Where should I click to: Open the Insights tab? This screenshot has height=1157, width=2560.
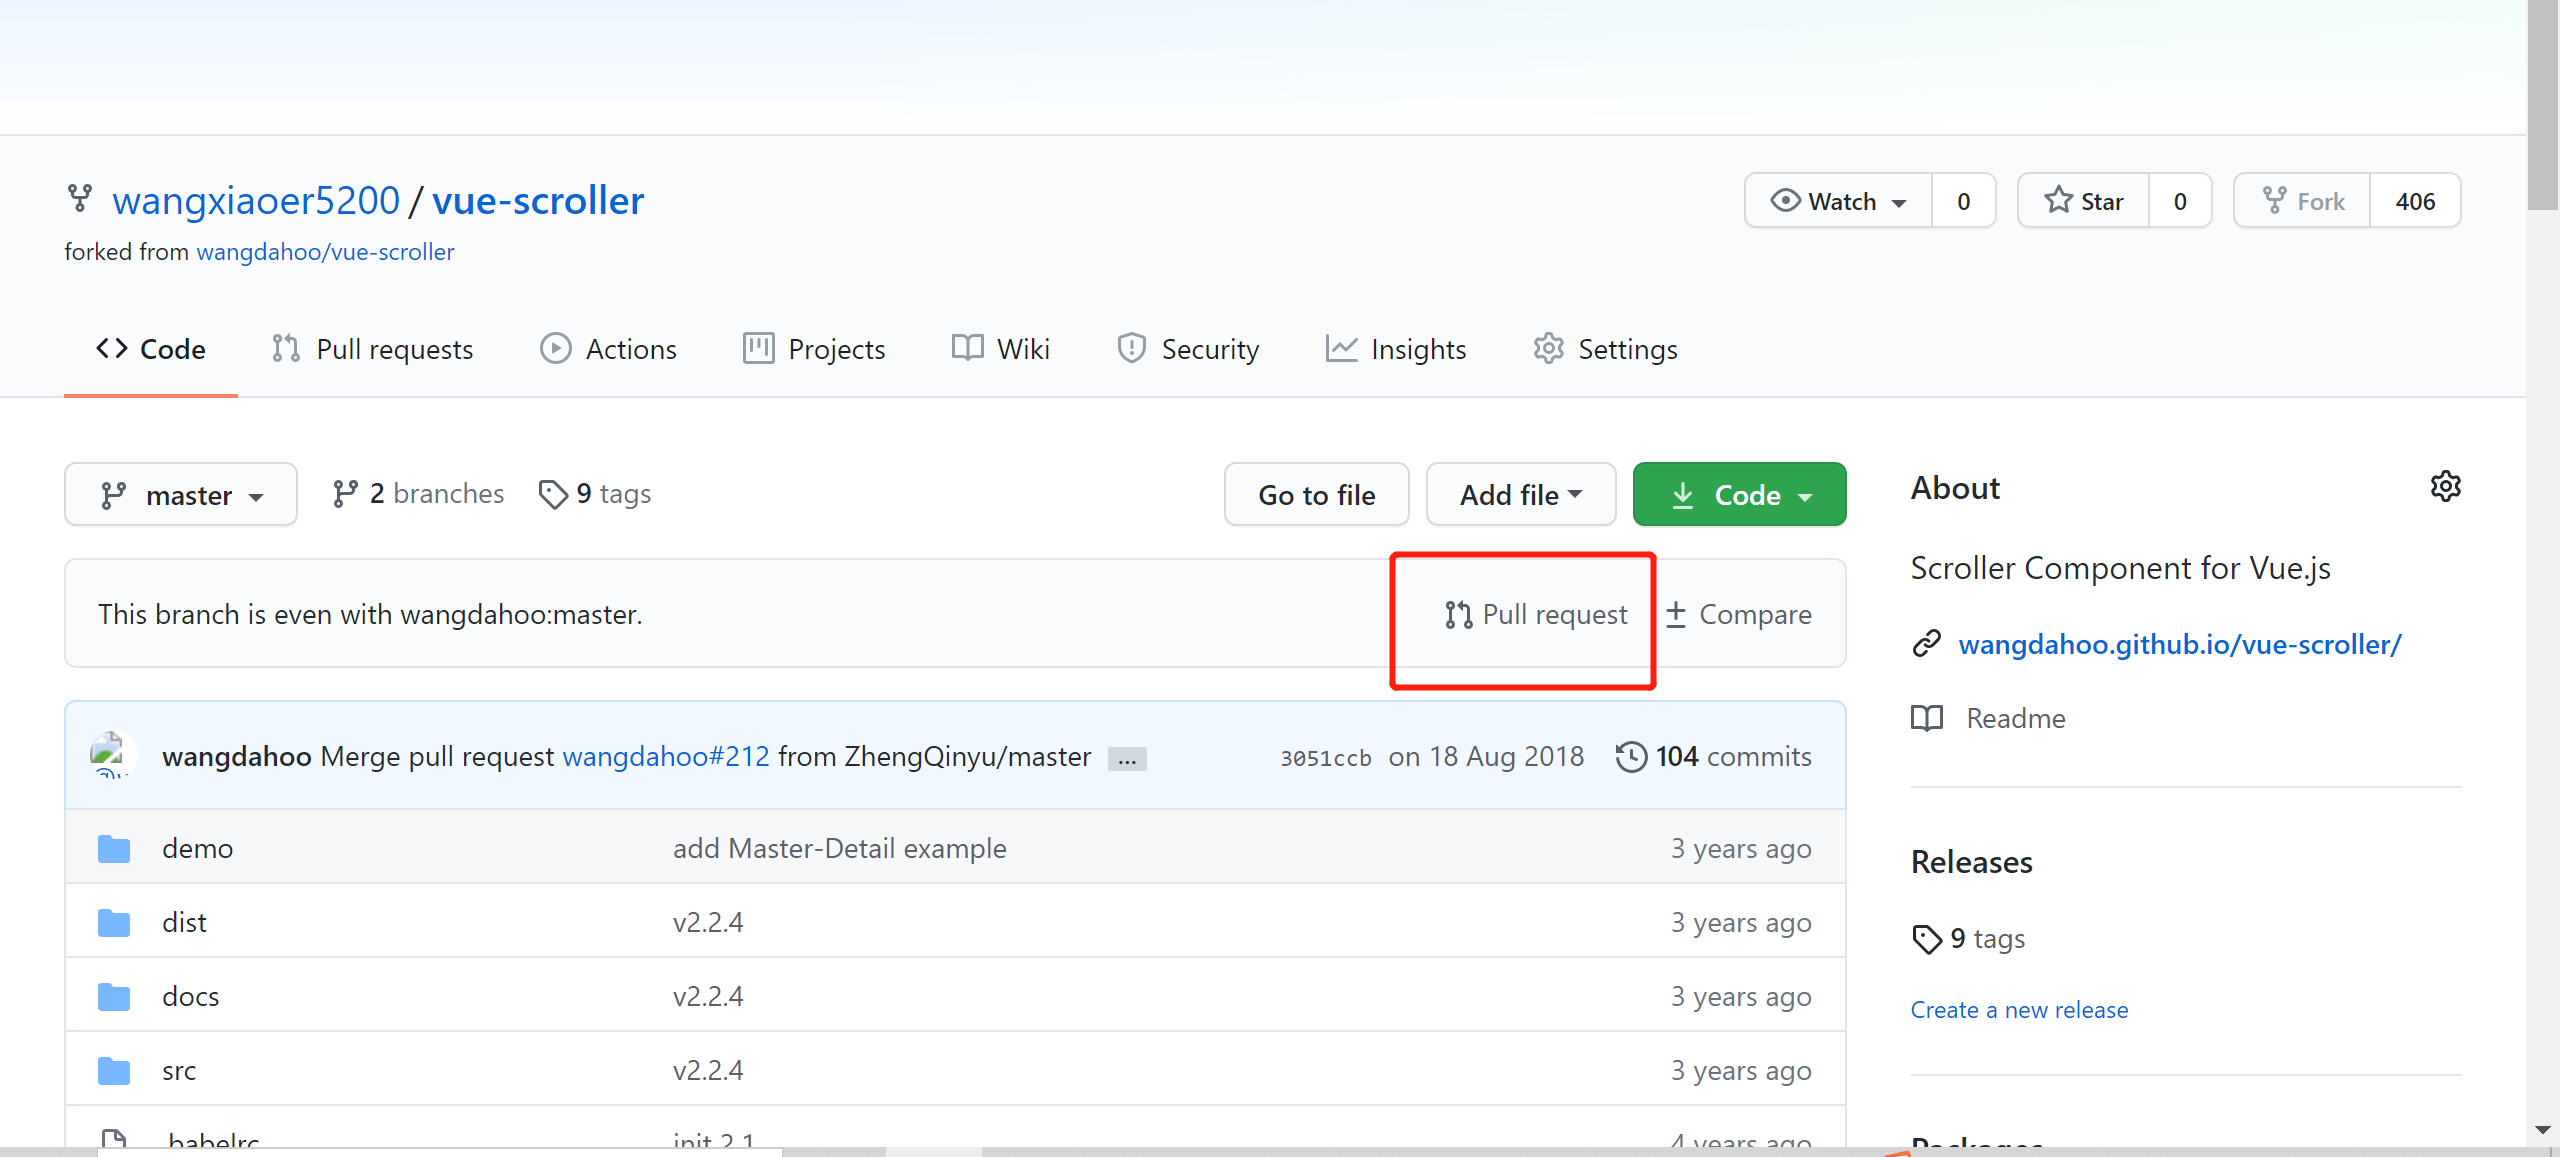(1396, 349)
